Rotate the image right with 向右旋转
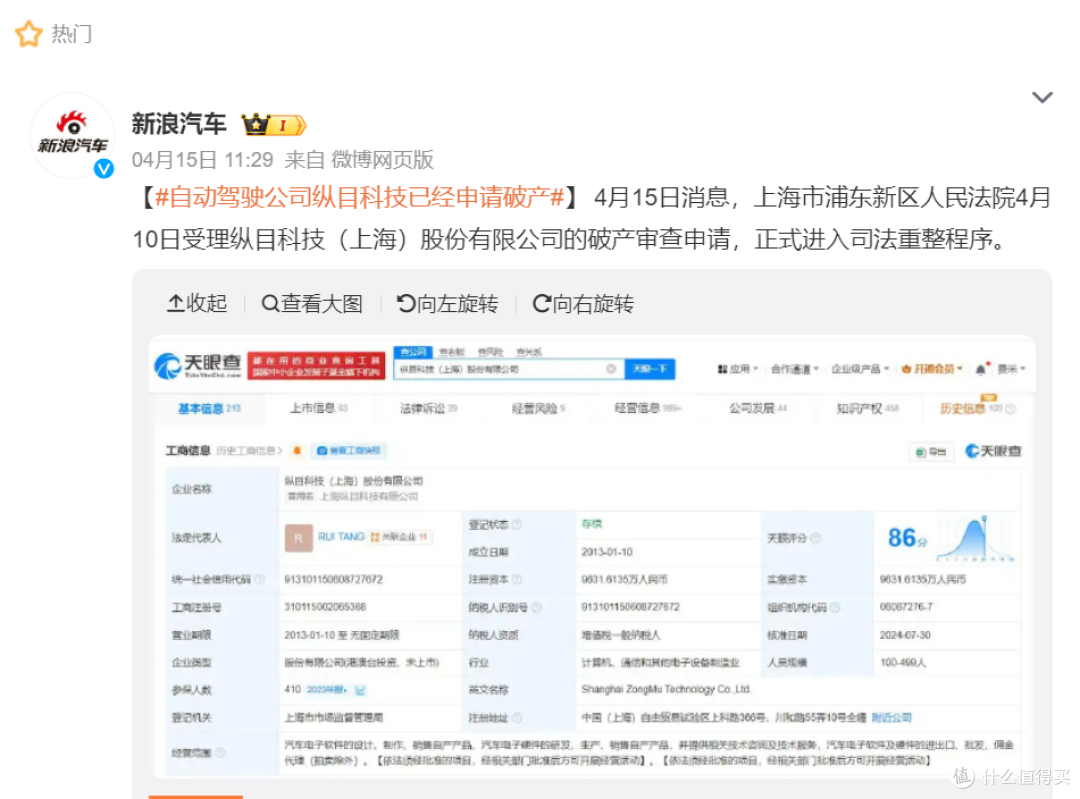 click(583, 303)
